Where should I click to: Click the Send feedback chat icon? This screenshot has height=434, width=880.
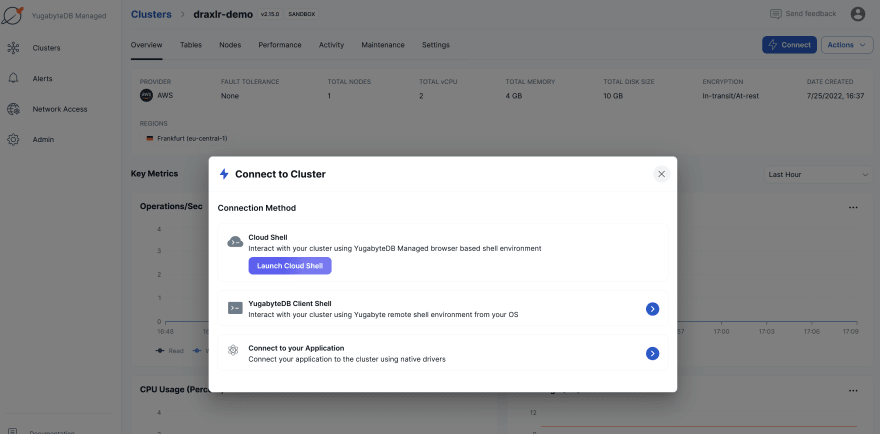pyautogui.click(x=776, y=14)
